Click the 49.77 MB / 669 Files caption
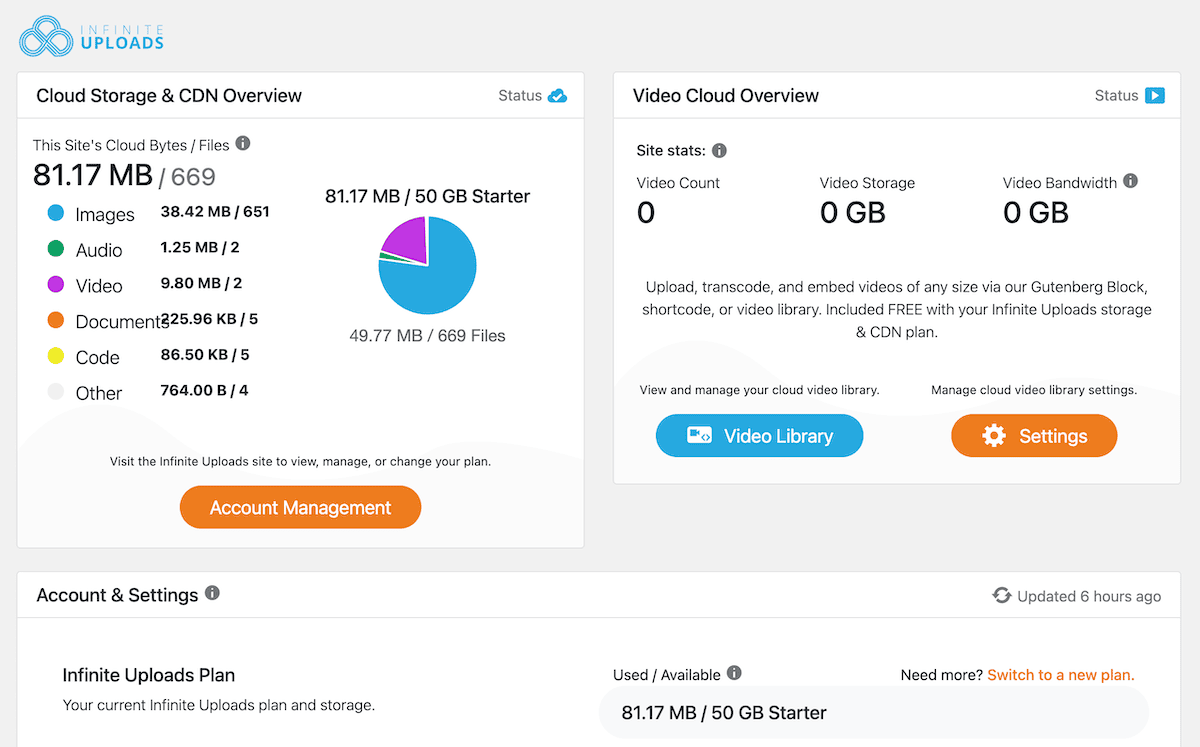Image resolution: width=1200 pixels, height=747 pixels. point(427,336)
